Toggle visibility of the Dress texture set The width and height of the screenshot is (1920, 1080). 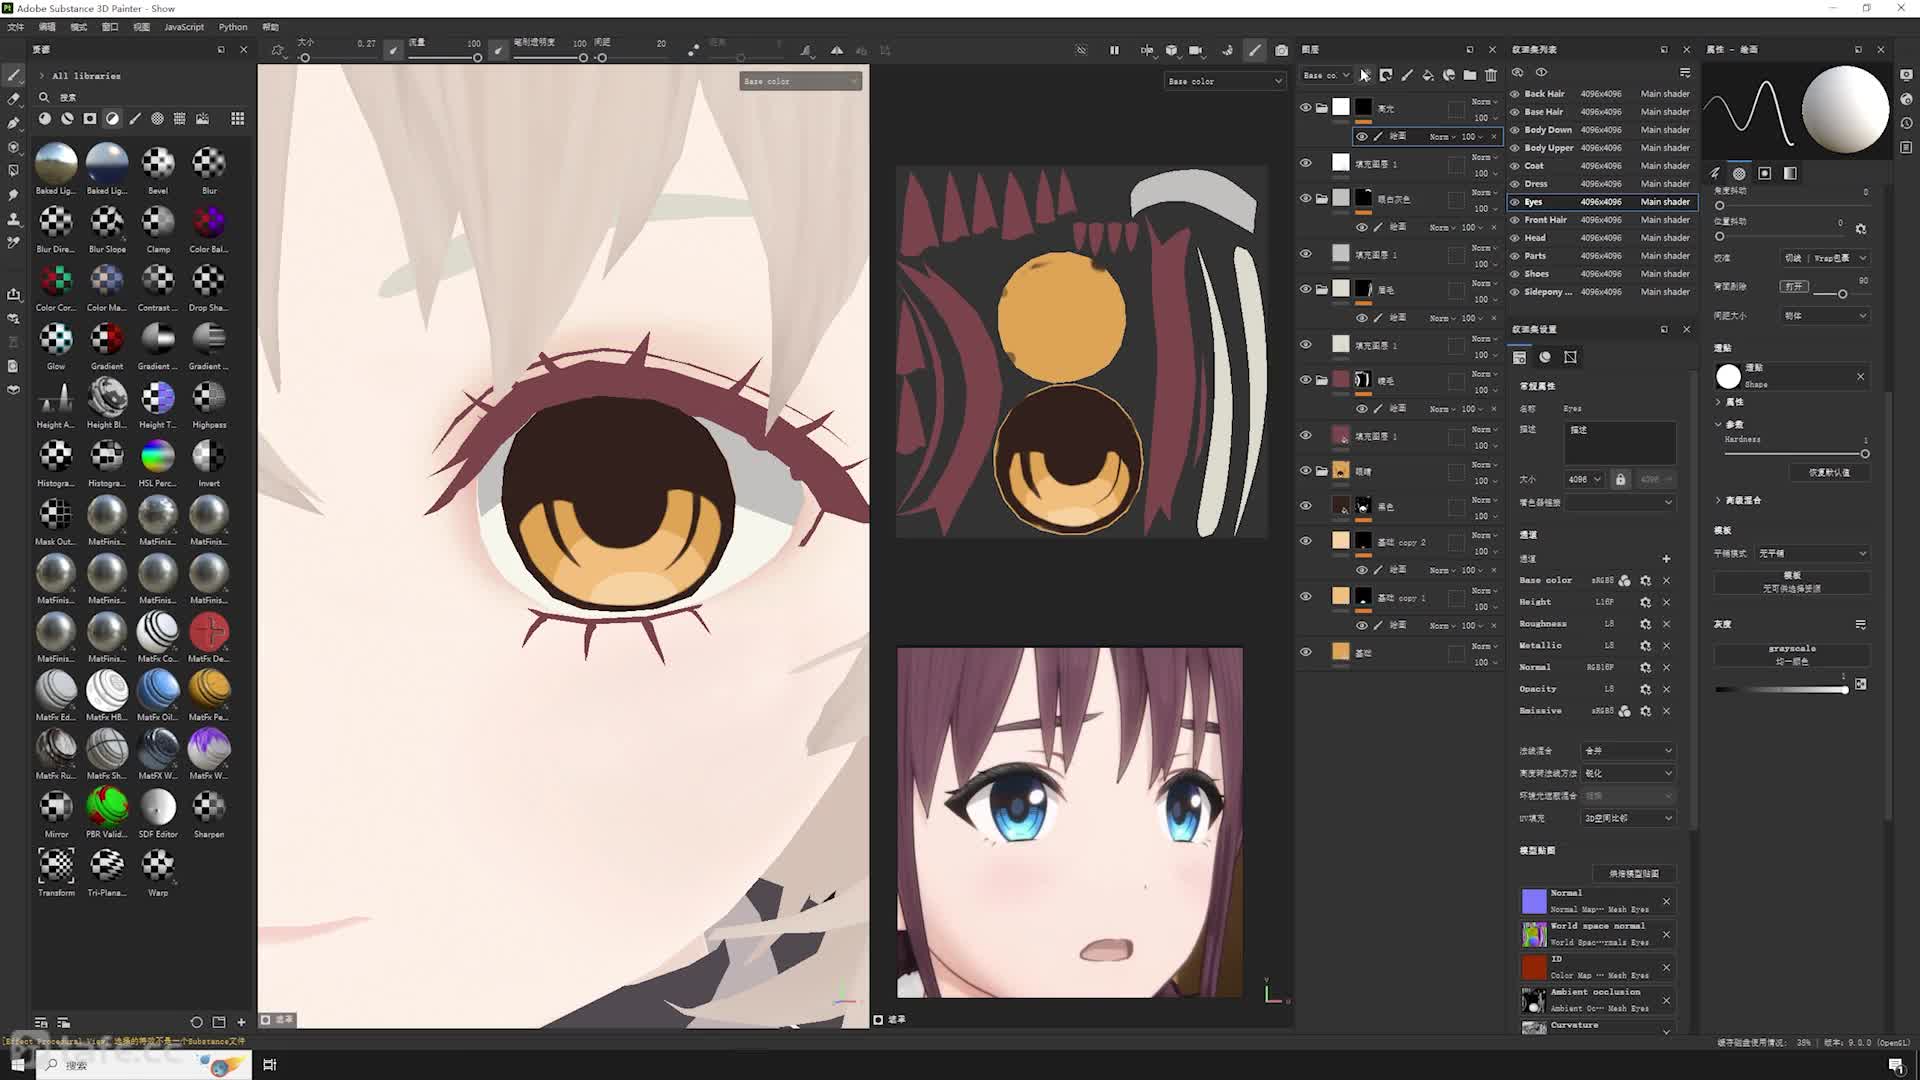coord(1515,184)
